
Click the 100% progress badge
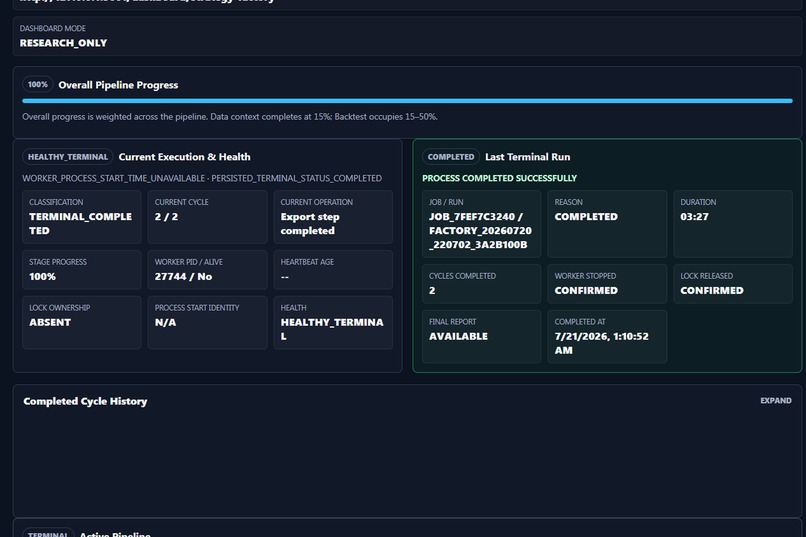click(38, 84)
